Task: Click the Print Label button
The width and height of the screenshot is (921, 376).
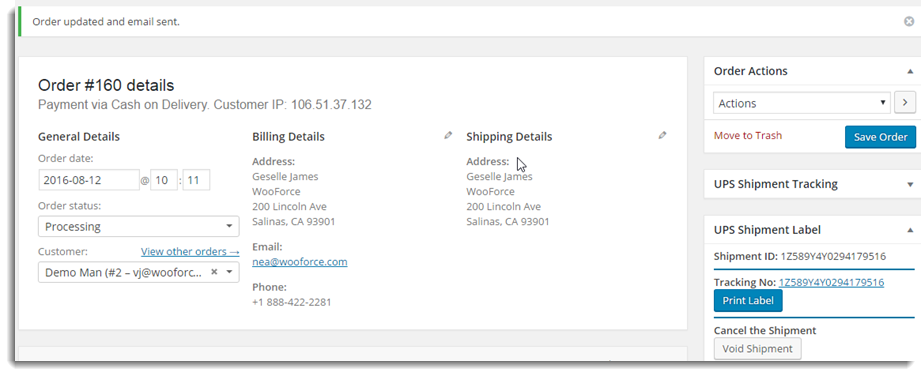Action: pyautogui.click(x=748, y=301)
